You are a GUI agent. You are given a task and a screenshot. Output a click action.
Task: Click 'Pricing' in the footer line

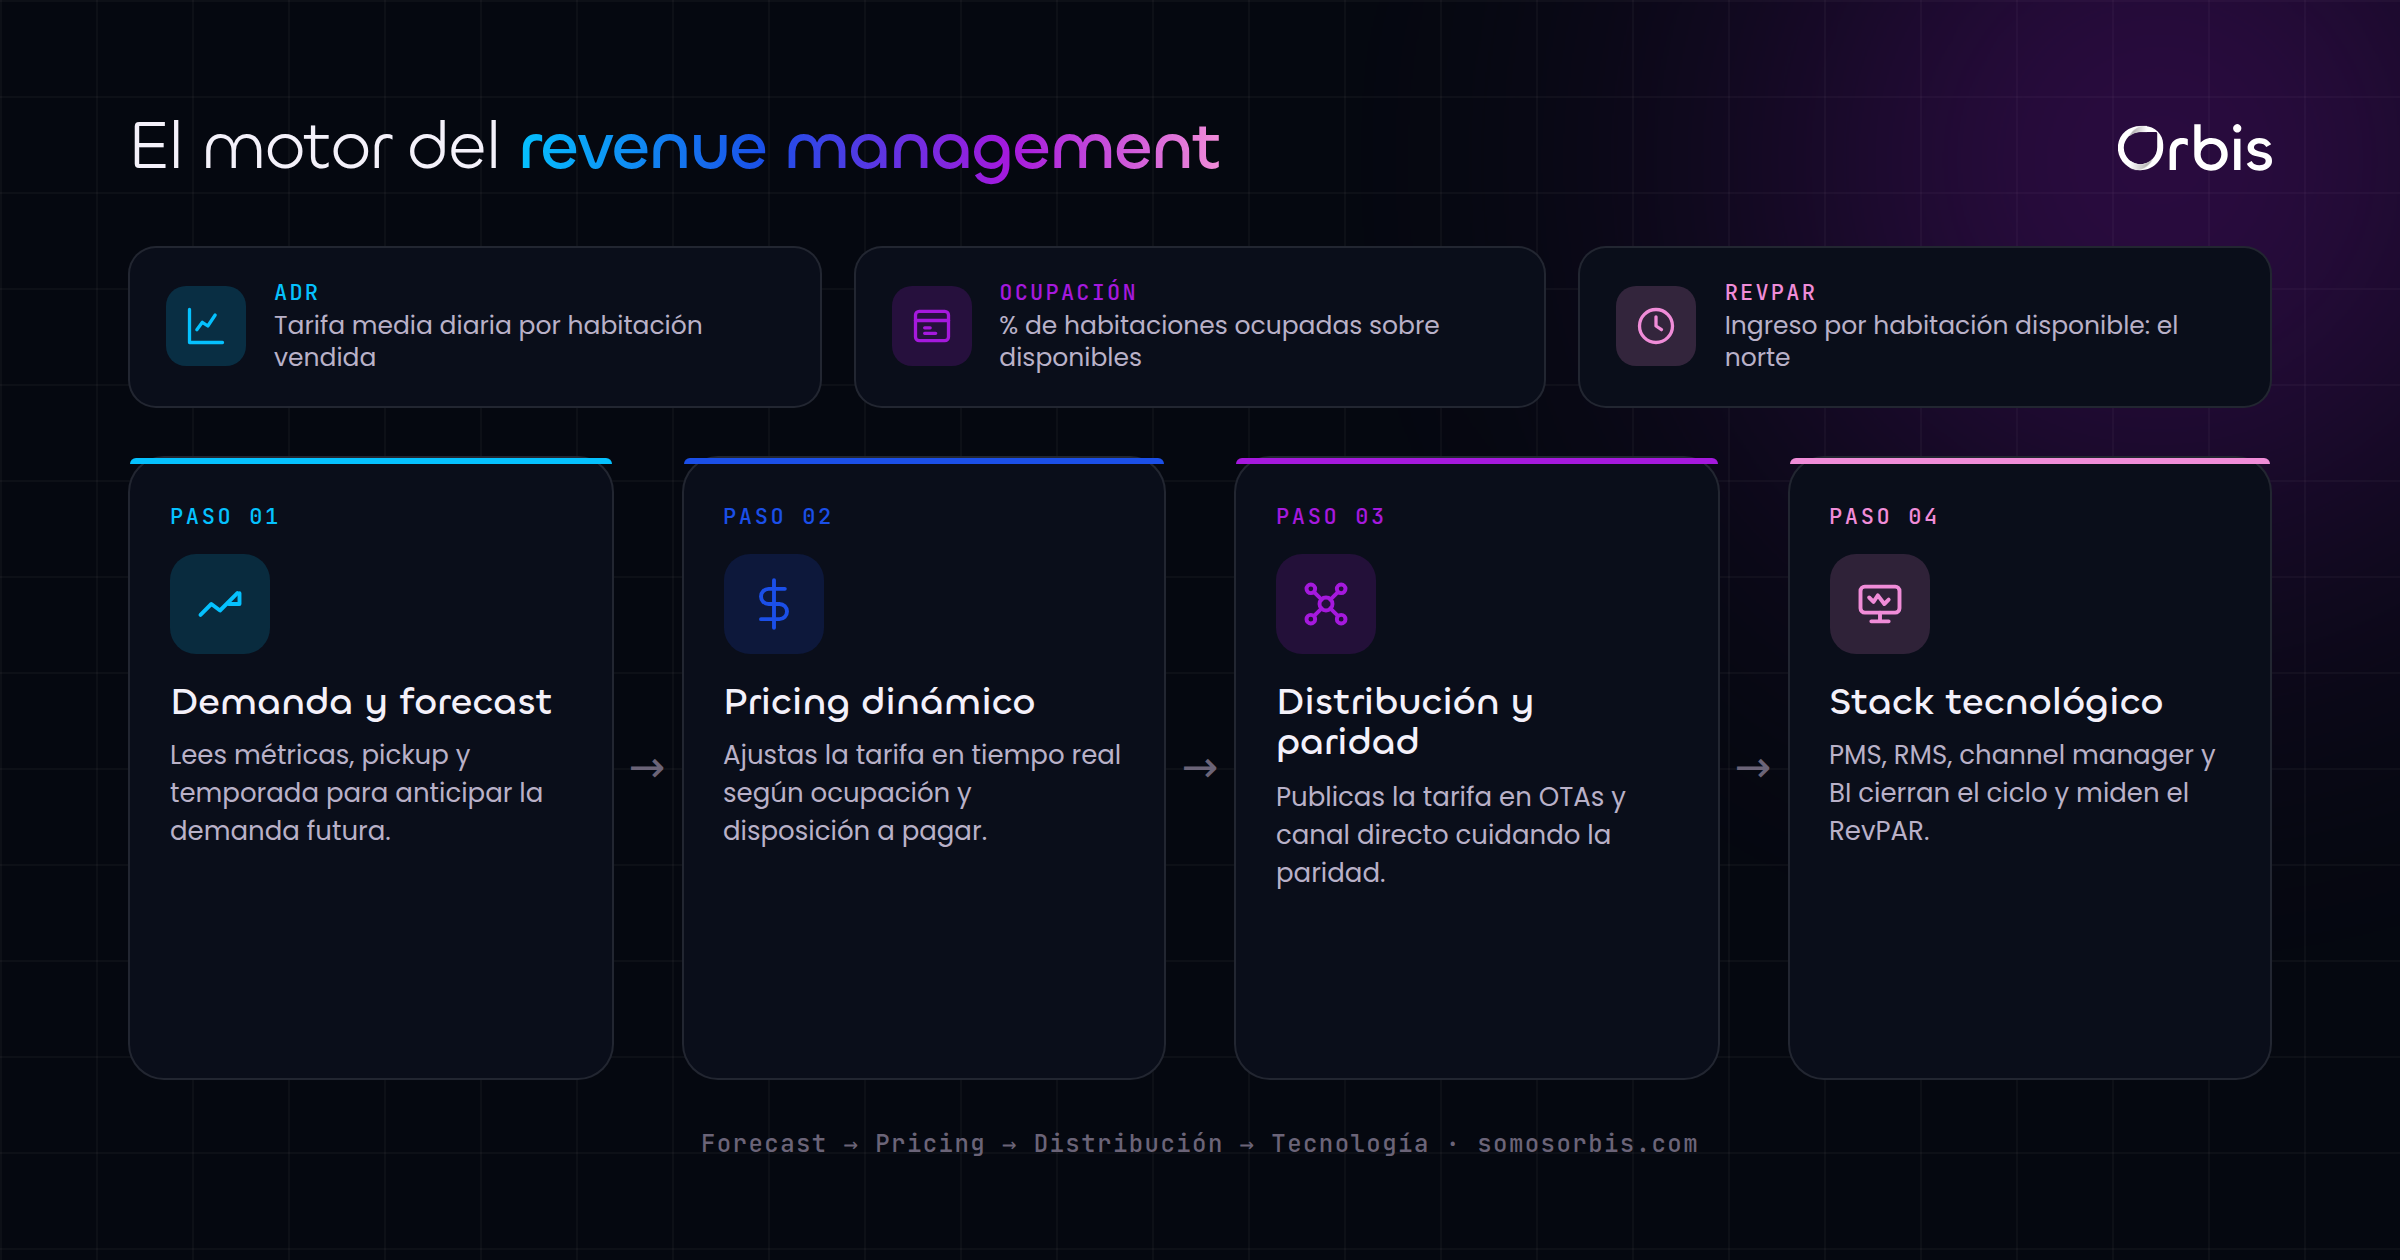tap(930, 1143)
